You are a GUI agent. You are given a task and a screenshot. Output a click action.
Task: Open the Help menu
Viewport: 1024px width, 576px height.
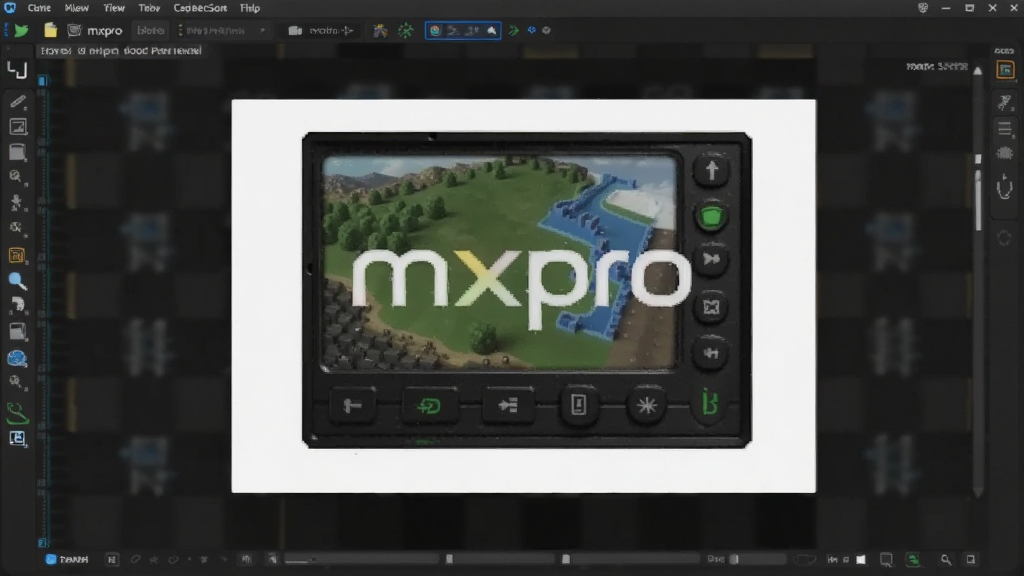249,8
